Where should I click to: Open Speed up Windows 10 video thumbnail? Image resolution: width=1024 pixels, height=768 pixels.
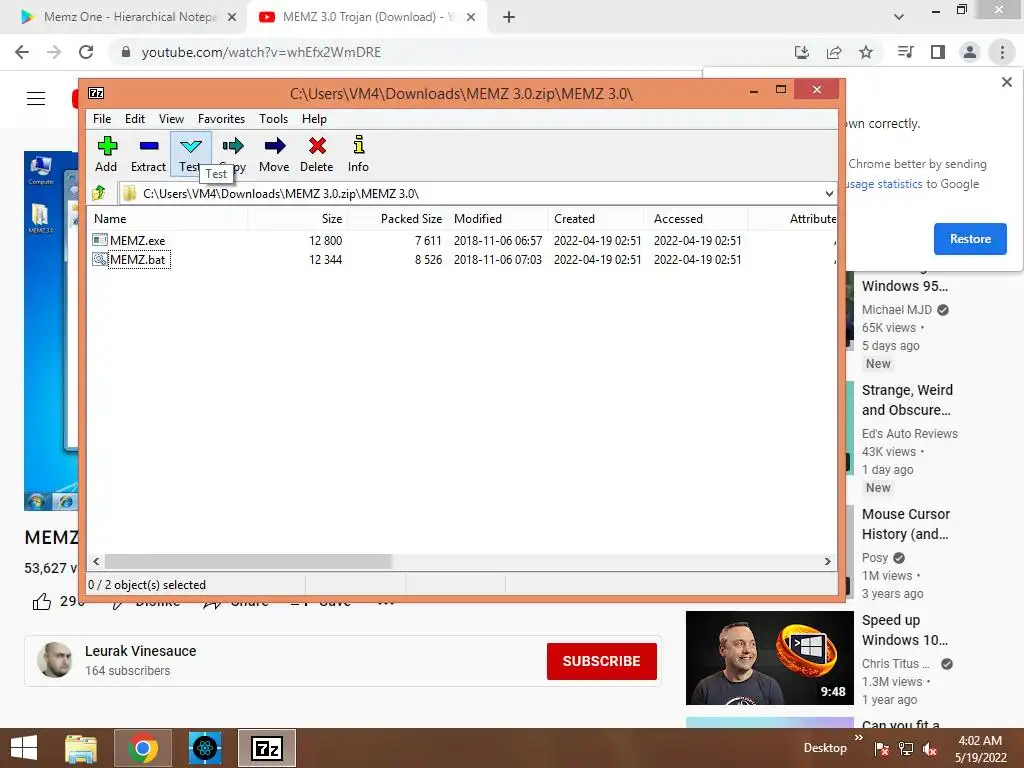pos(769,658)
